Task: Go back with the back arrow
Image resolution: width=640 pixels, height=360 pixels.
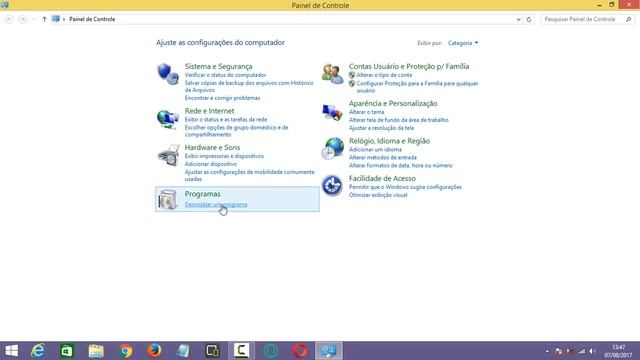Action: pyautogui.click(x=9, y=19)
